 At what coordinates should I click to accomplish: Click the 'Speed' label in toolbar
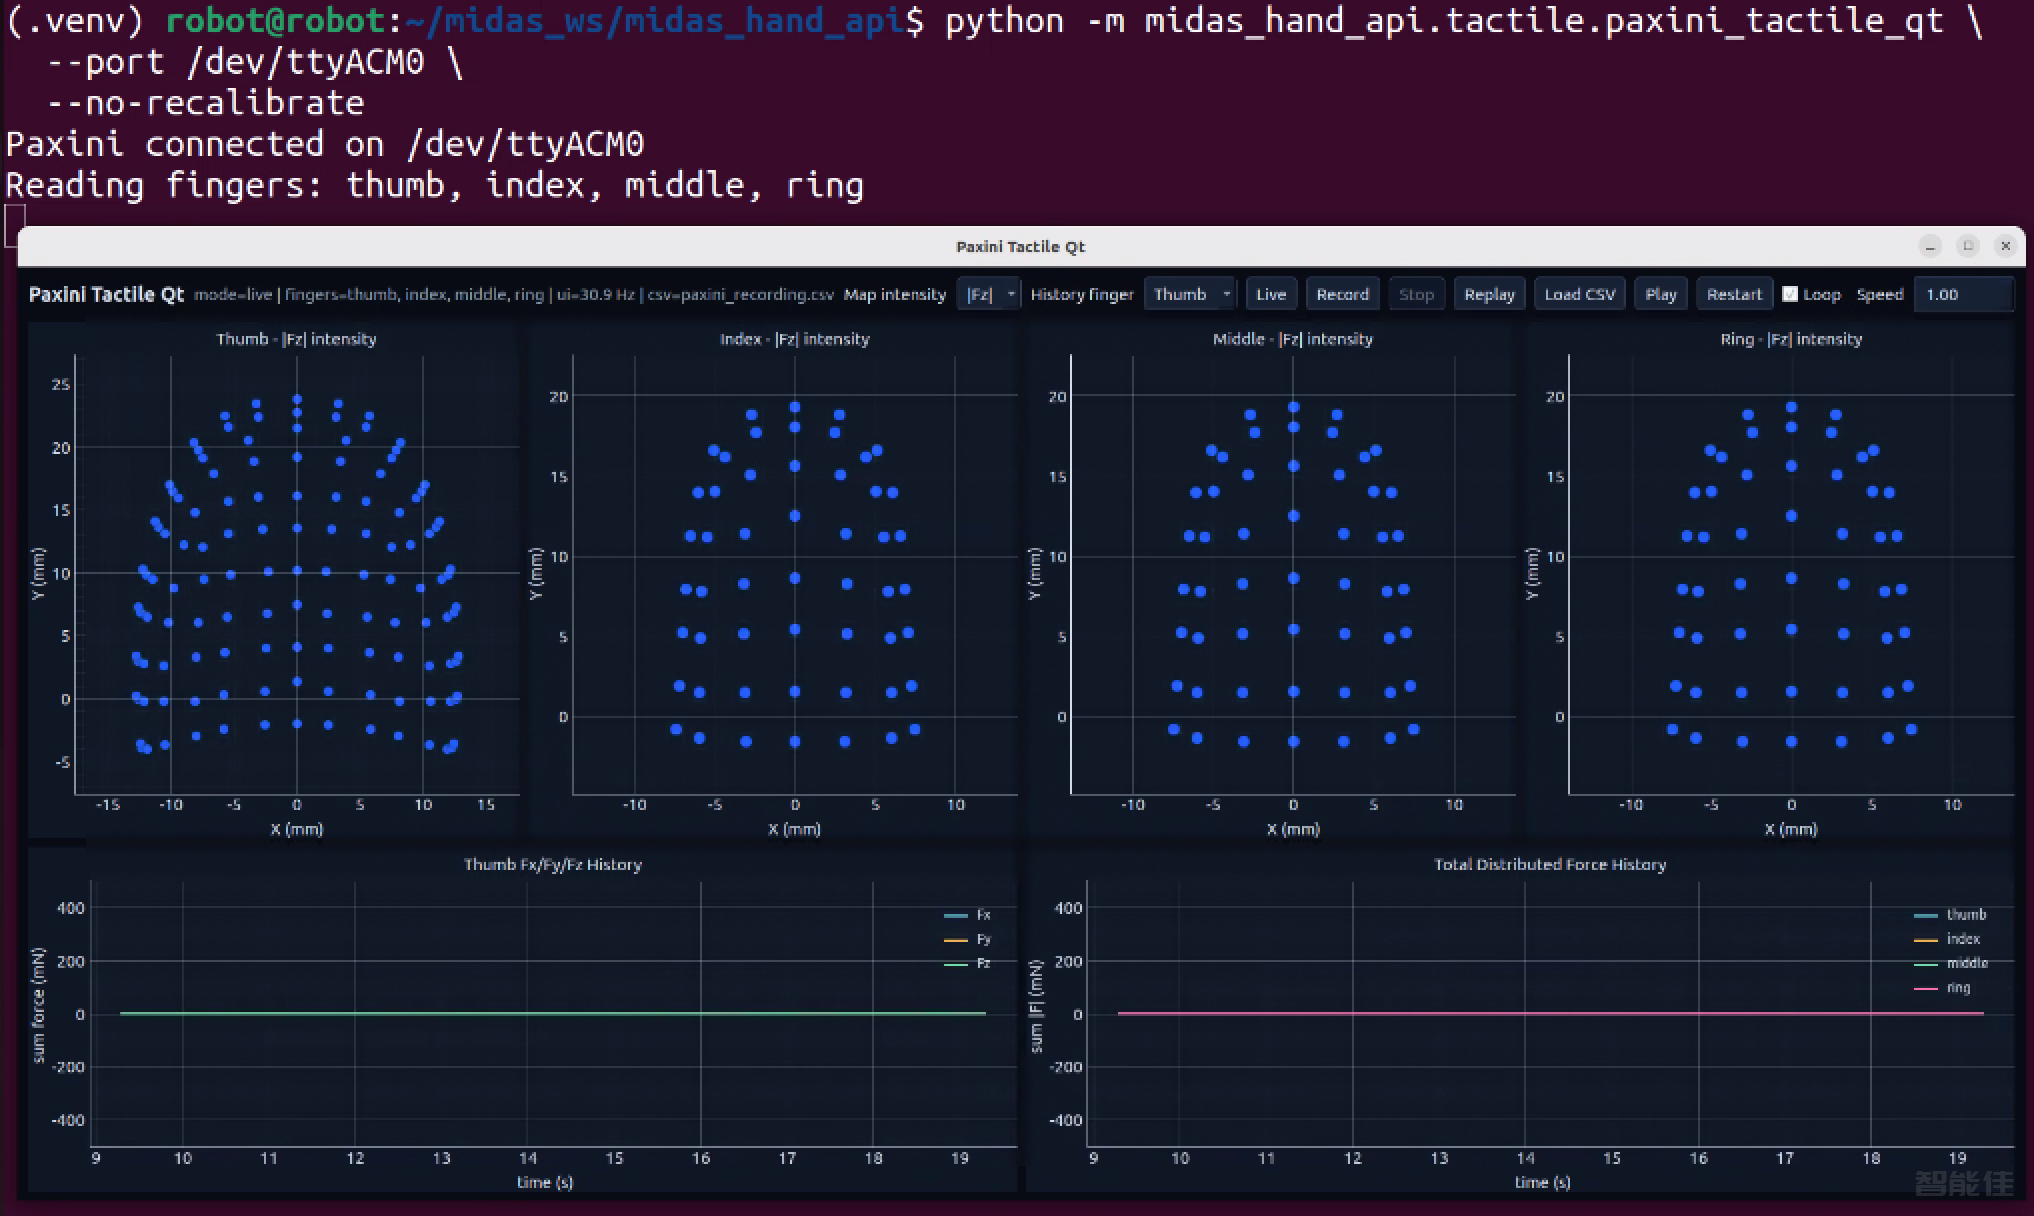pos(1880,294)
